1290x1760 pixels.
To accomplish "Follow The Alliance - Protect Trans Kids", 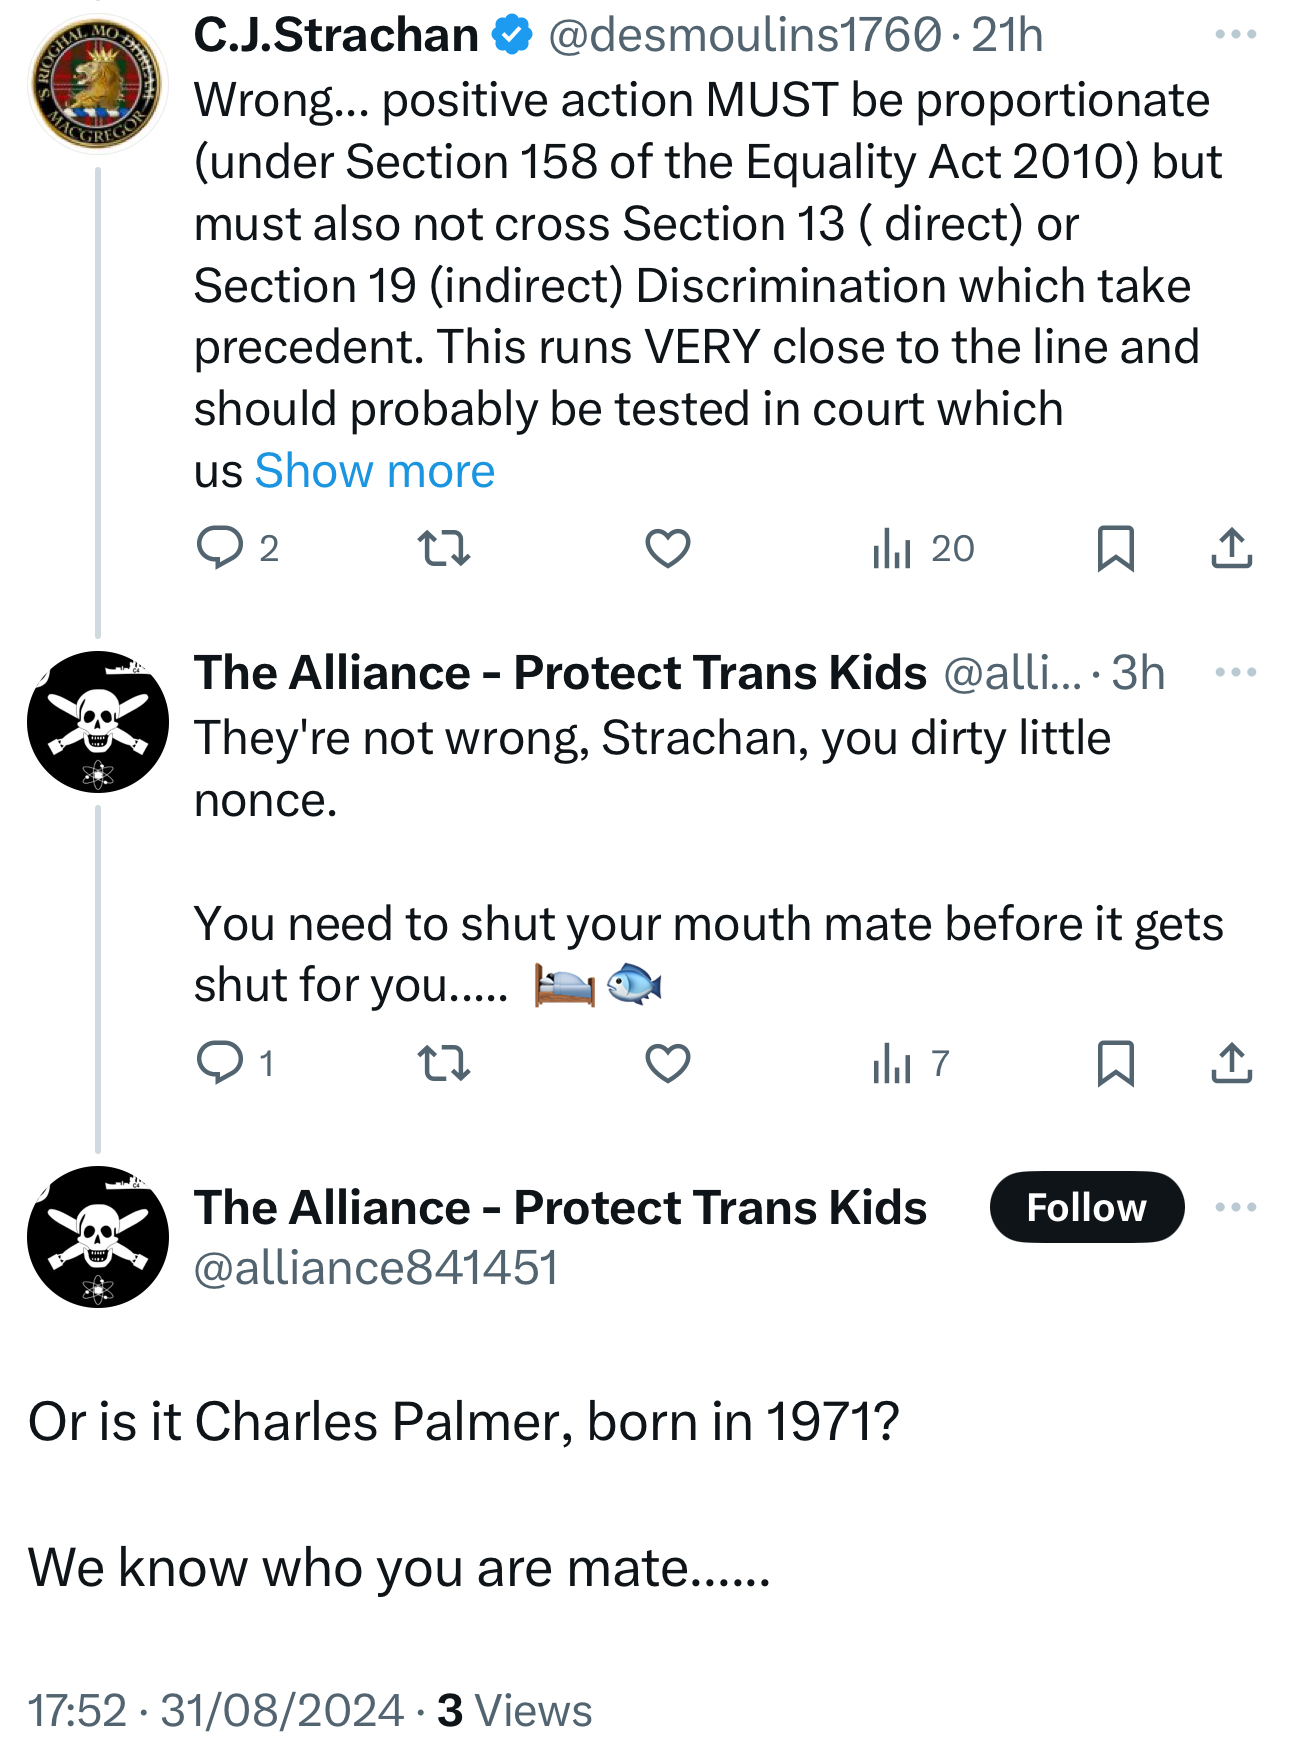I will click(1086, 1207).
